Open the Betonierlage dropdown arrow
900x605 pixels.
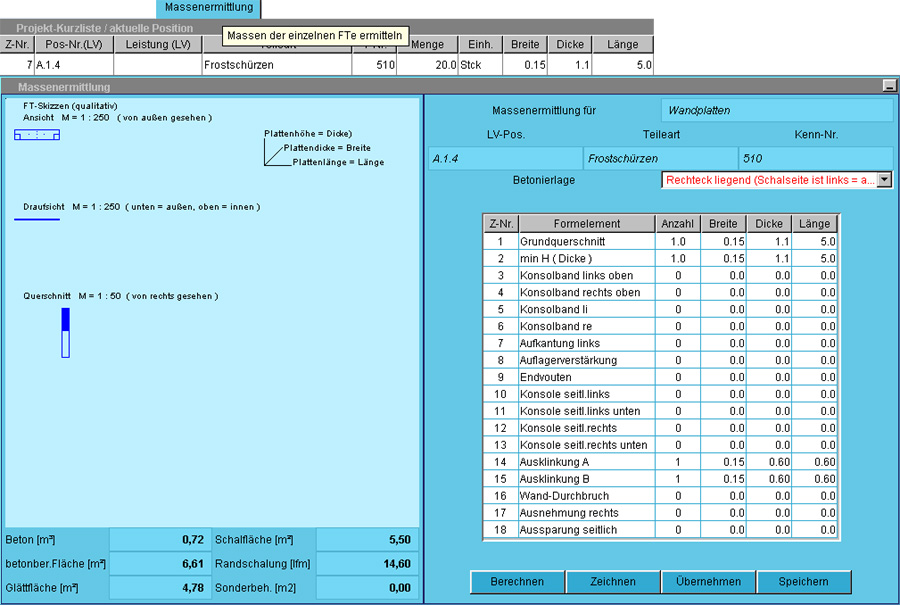[885, 180]
